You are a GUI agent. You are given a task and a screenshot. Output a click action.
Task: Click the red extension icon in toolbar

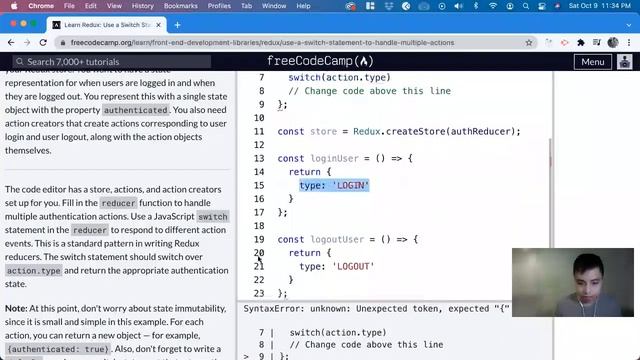coord(564,42)
